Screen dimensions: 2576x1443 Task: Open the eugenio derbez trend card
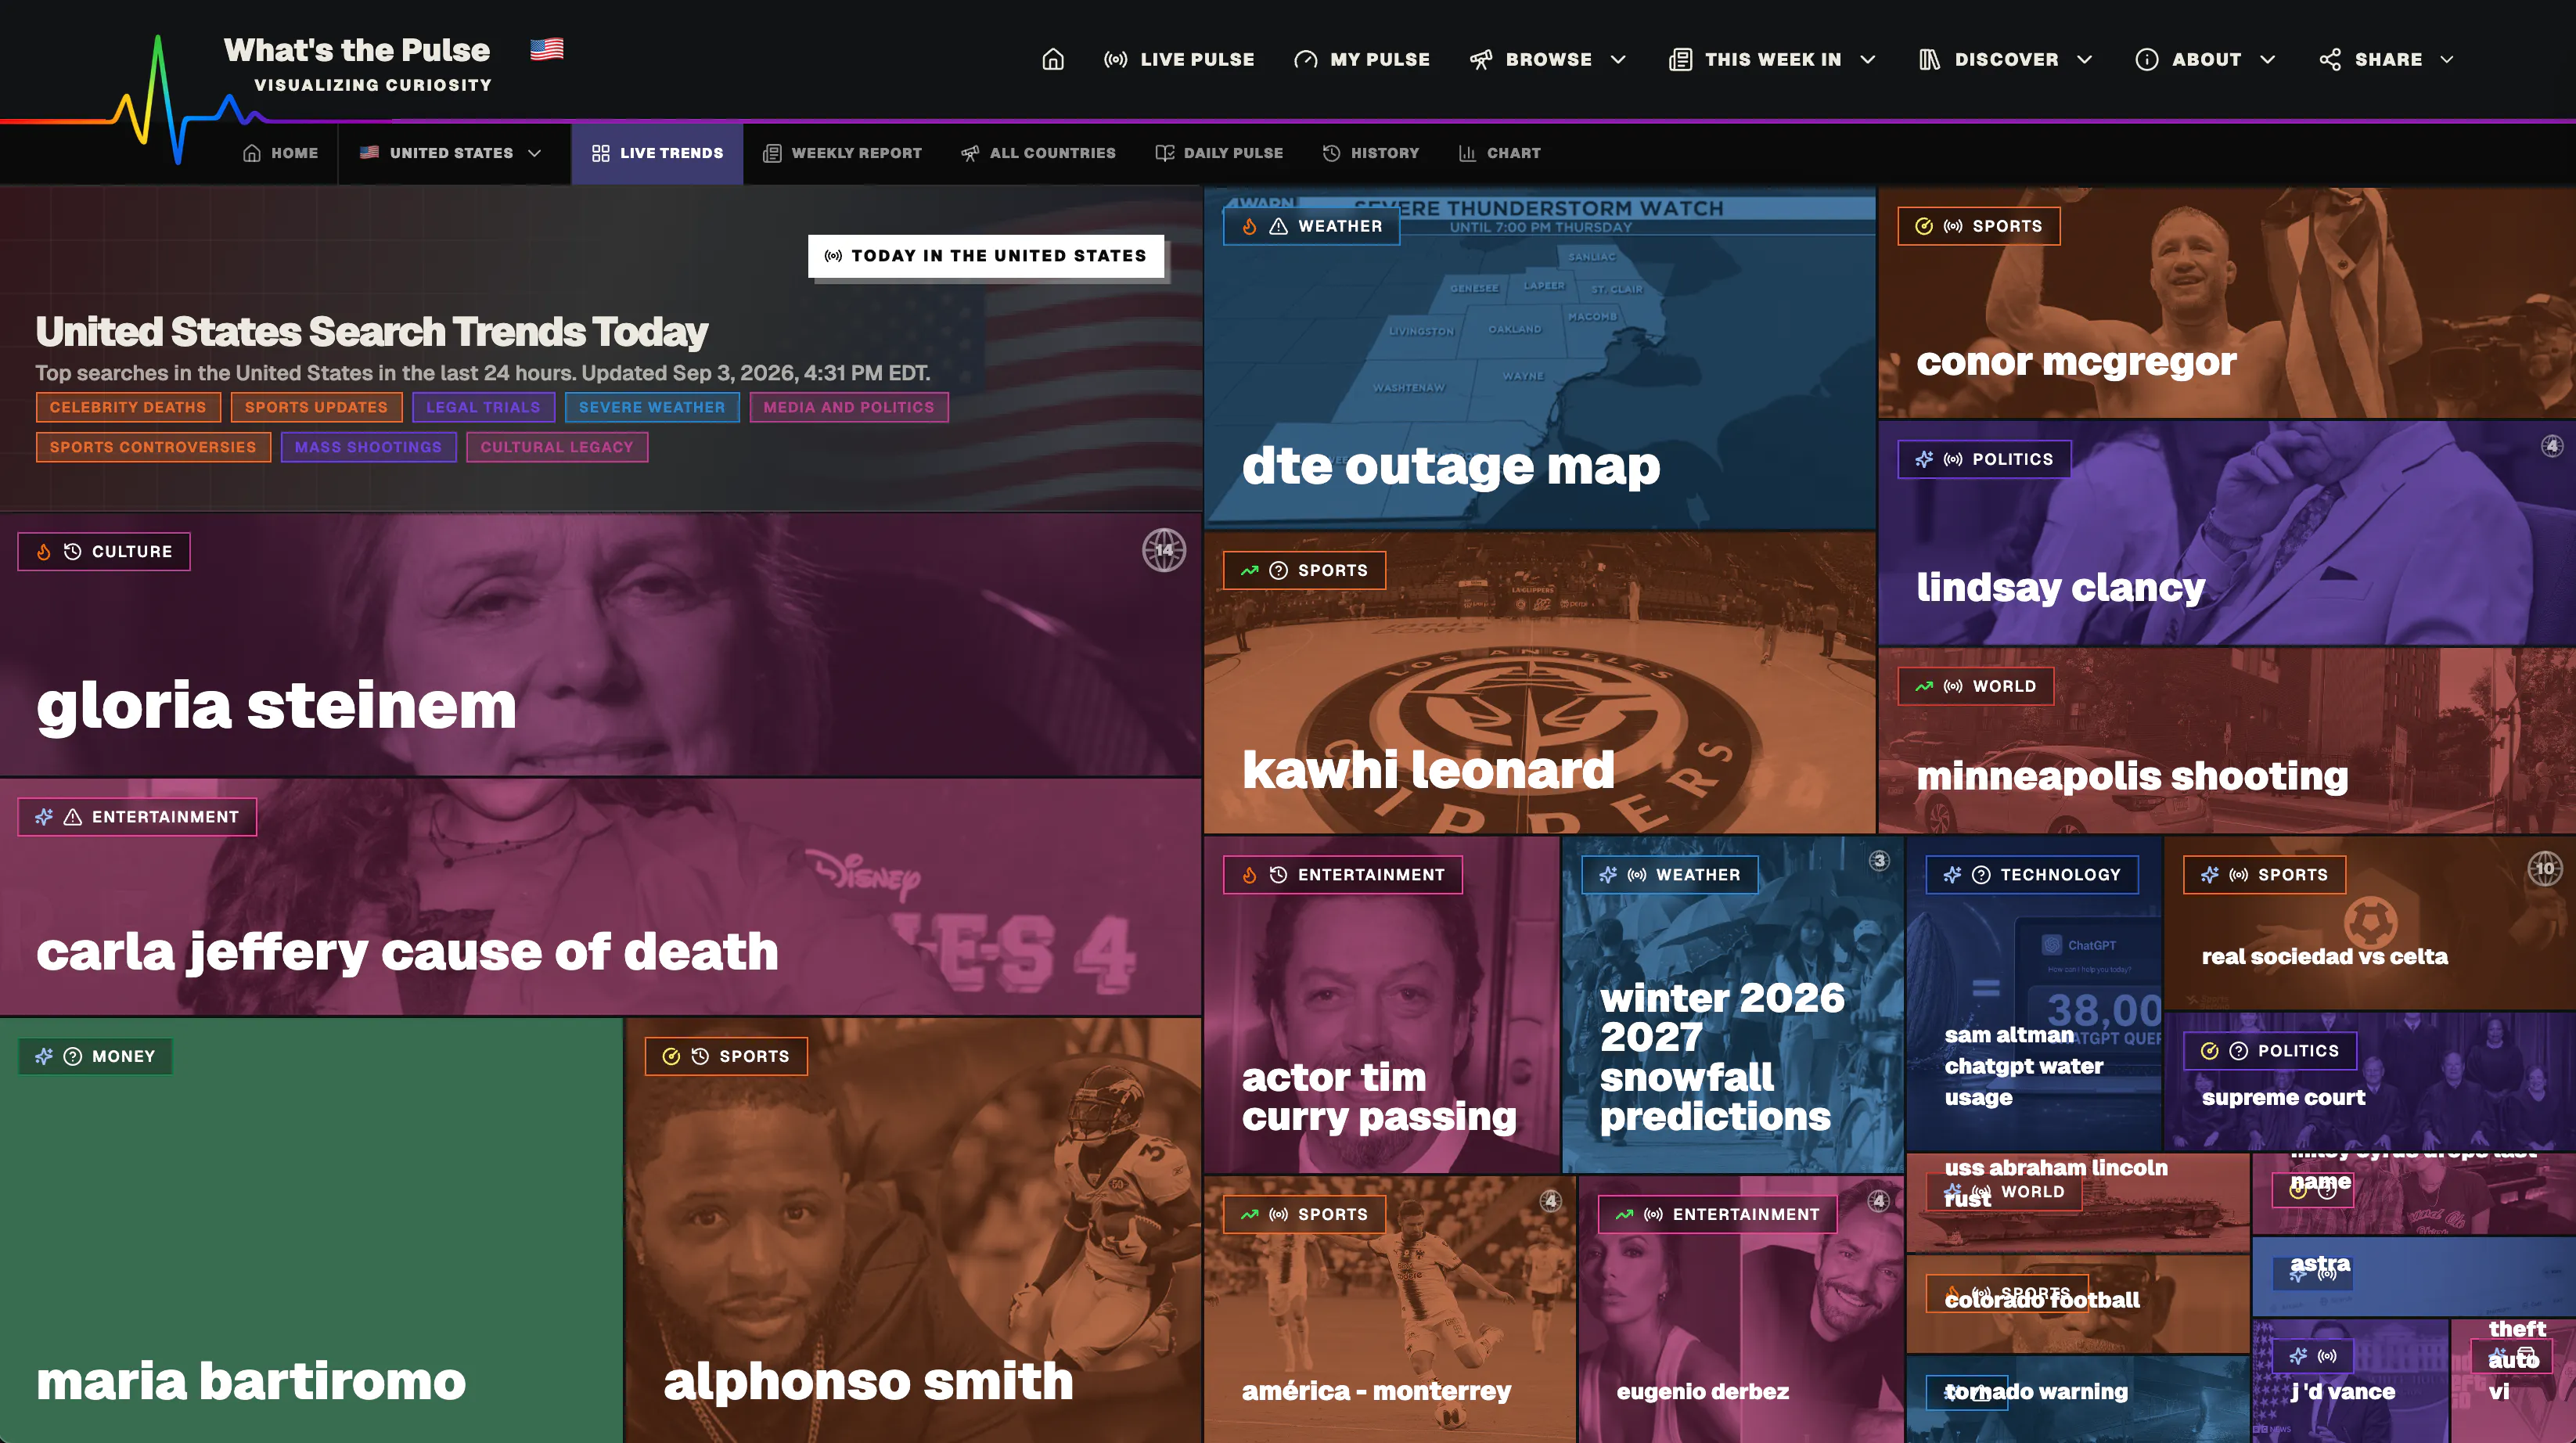[x=1741, y=1309]
